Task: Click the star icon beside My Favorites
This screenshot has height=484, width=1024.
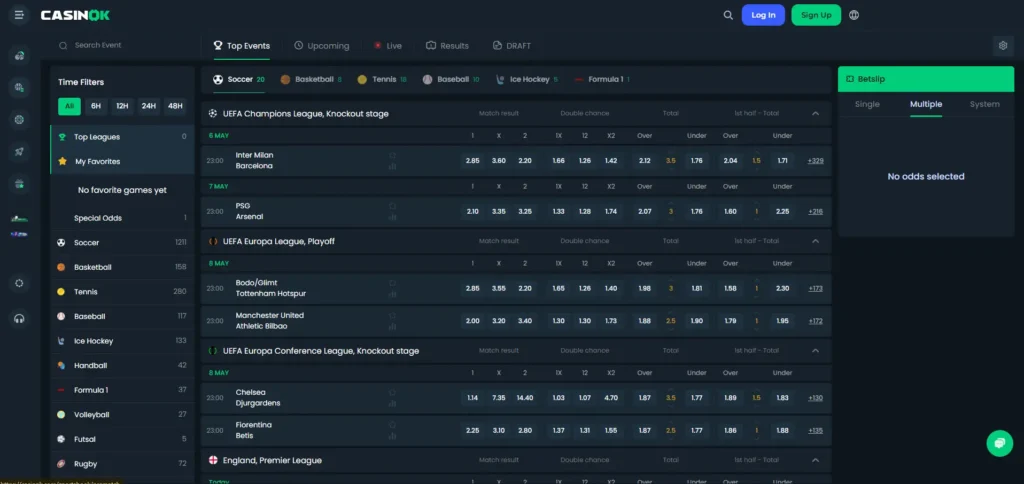Action: pos(62,161)
